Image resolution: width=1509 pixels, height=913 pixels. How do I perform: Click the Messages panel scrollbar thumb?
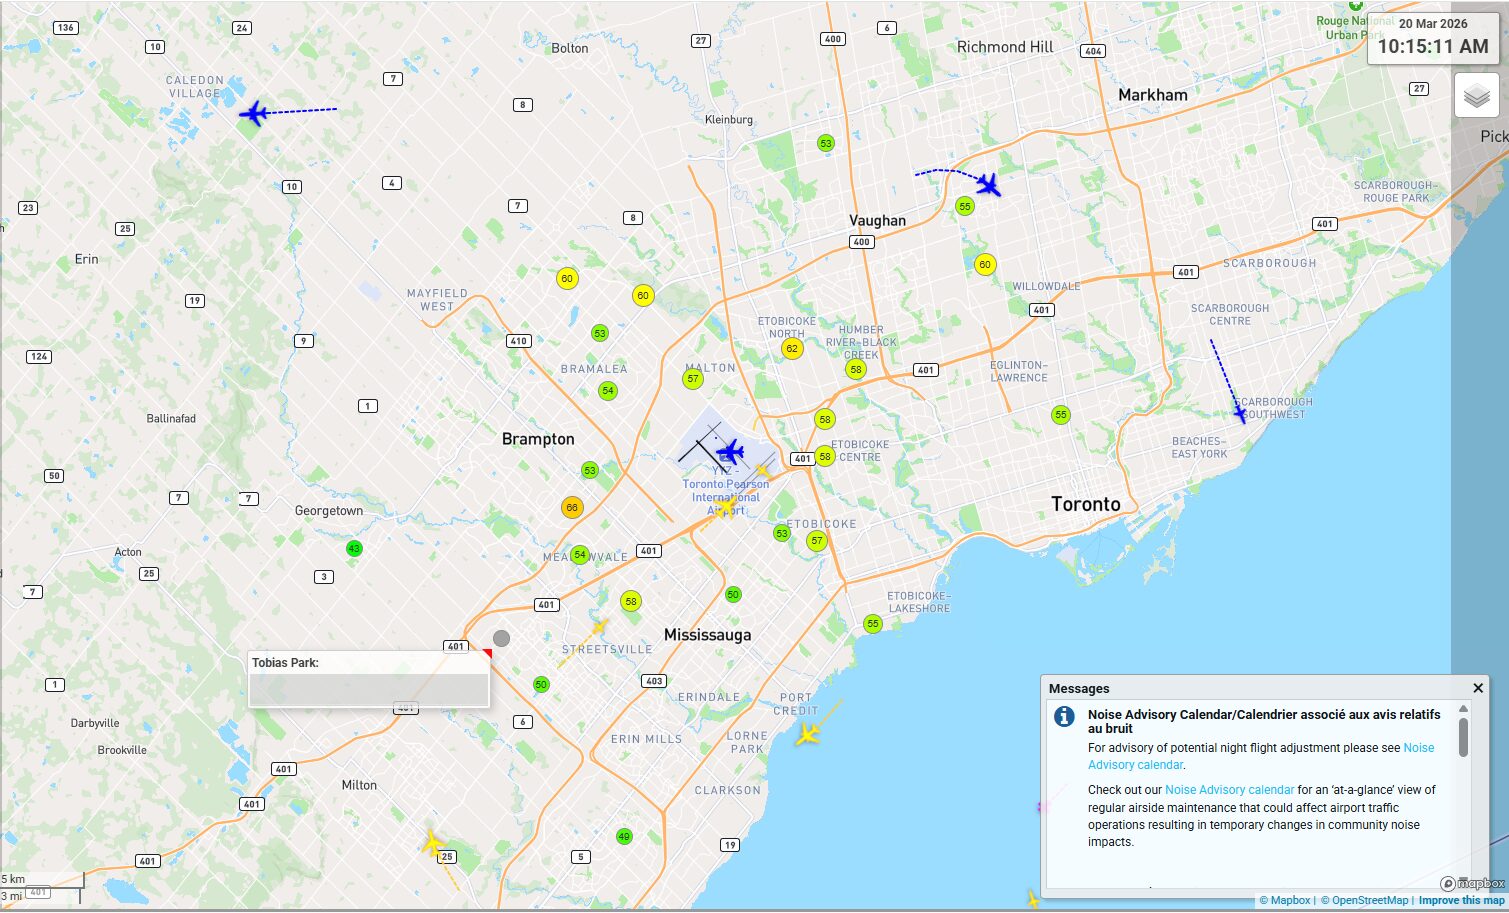coord(1463,738)
